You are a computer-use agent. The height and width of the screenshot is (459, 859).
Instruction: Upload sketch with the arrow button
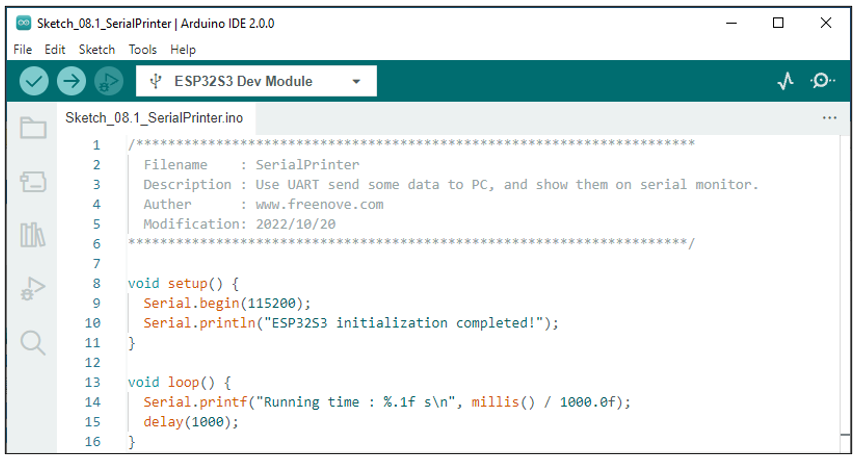(71, 81)
